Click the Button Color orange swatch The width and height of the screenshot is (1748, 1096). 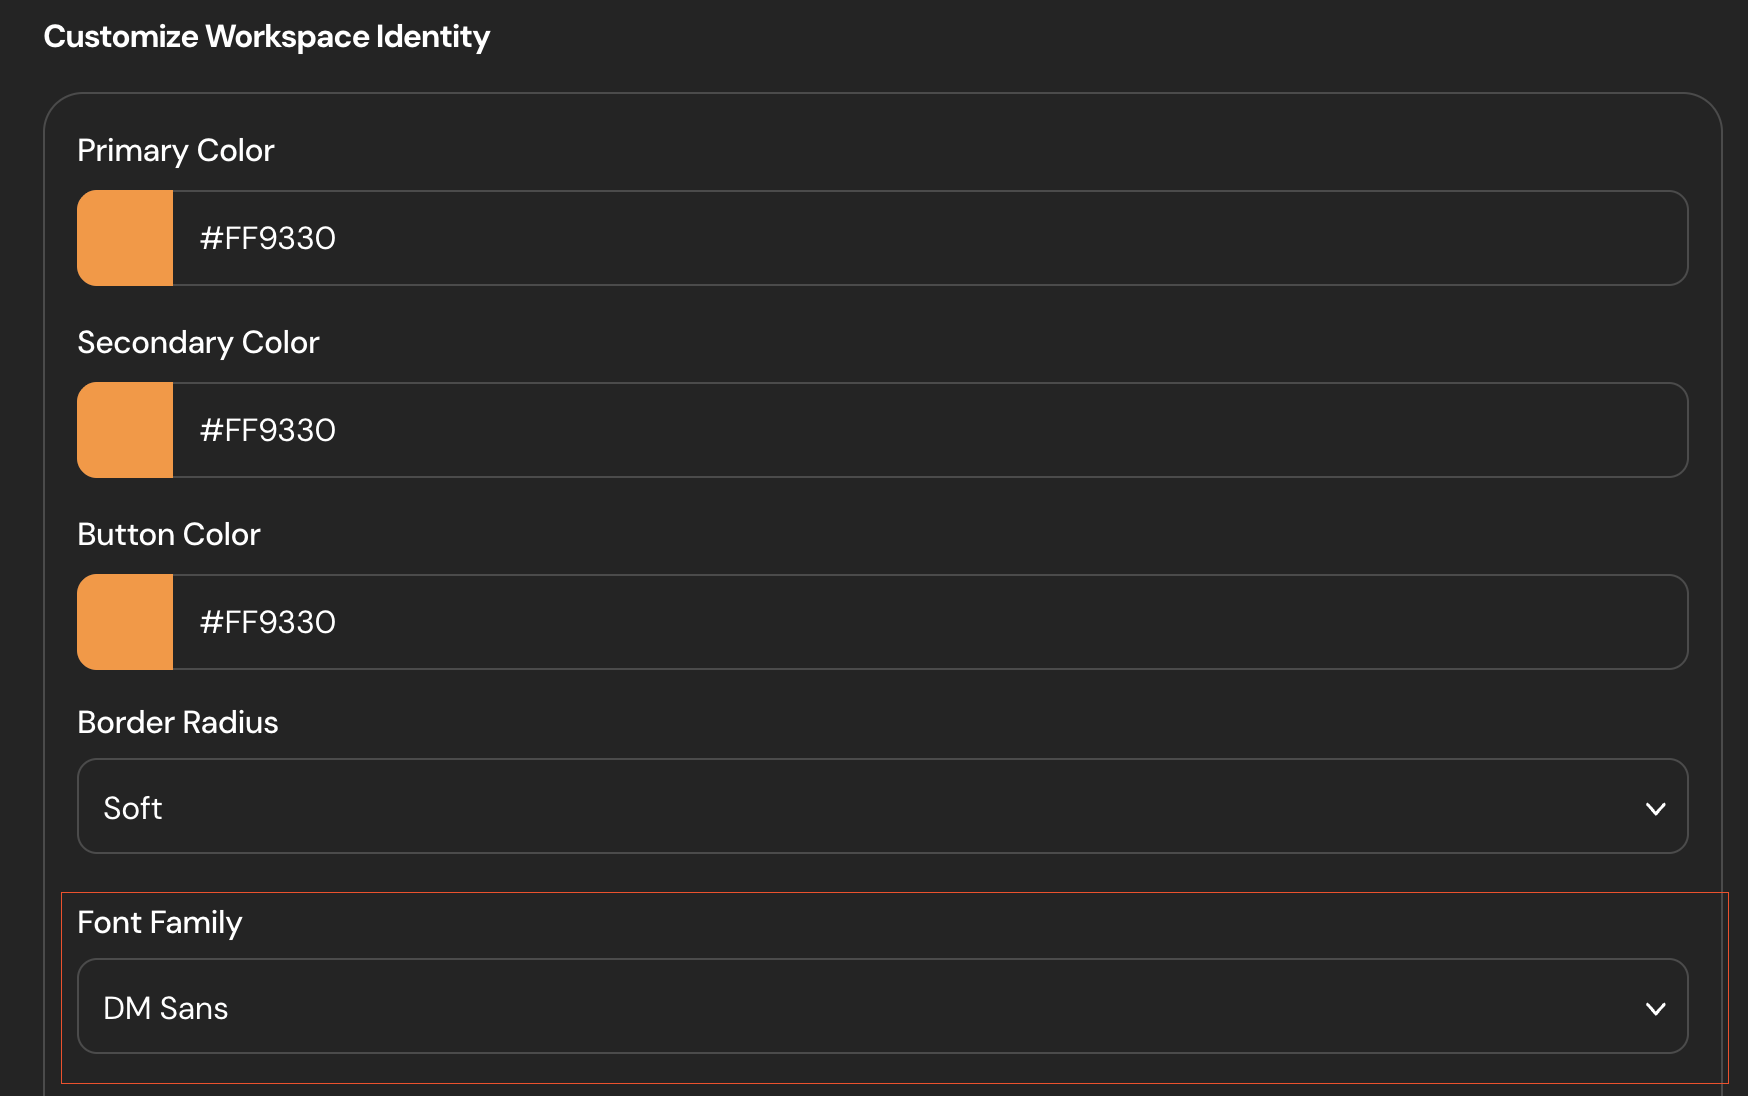[x=125, y=622]
